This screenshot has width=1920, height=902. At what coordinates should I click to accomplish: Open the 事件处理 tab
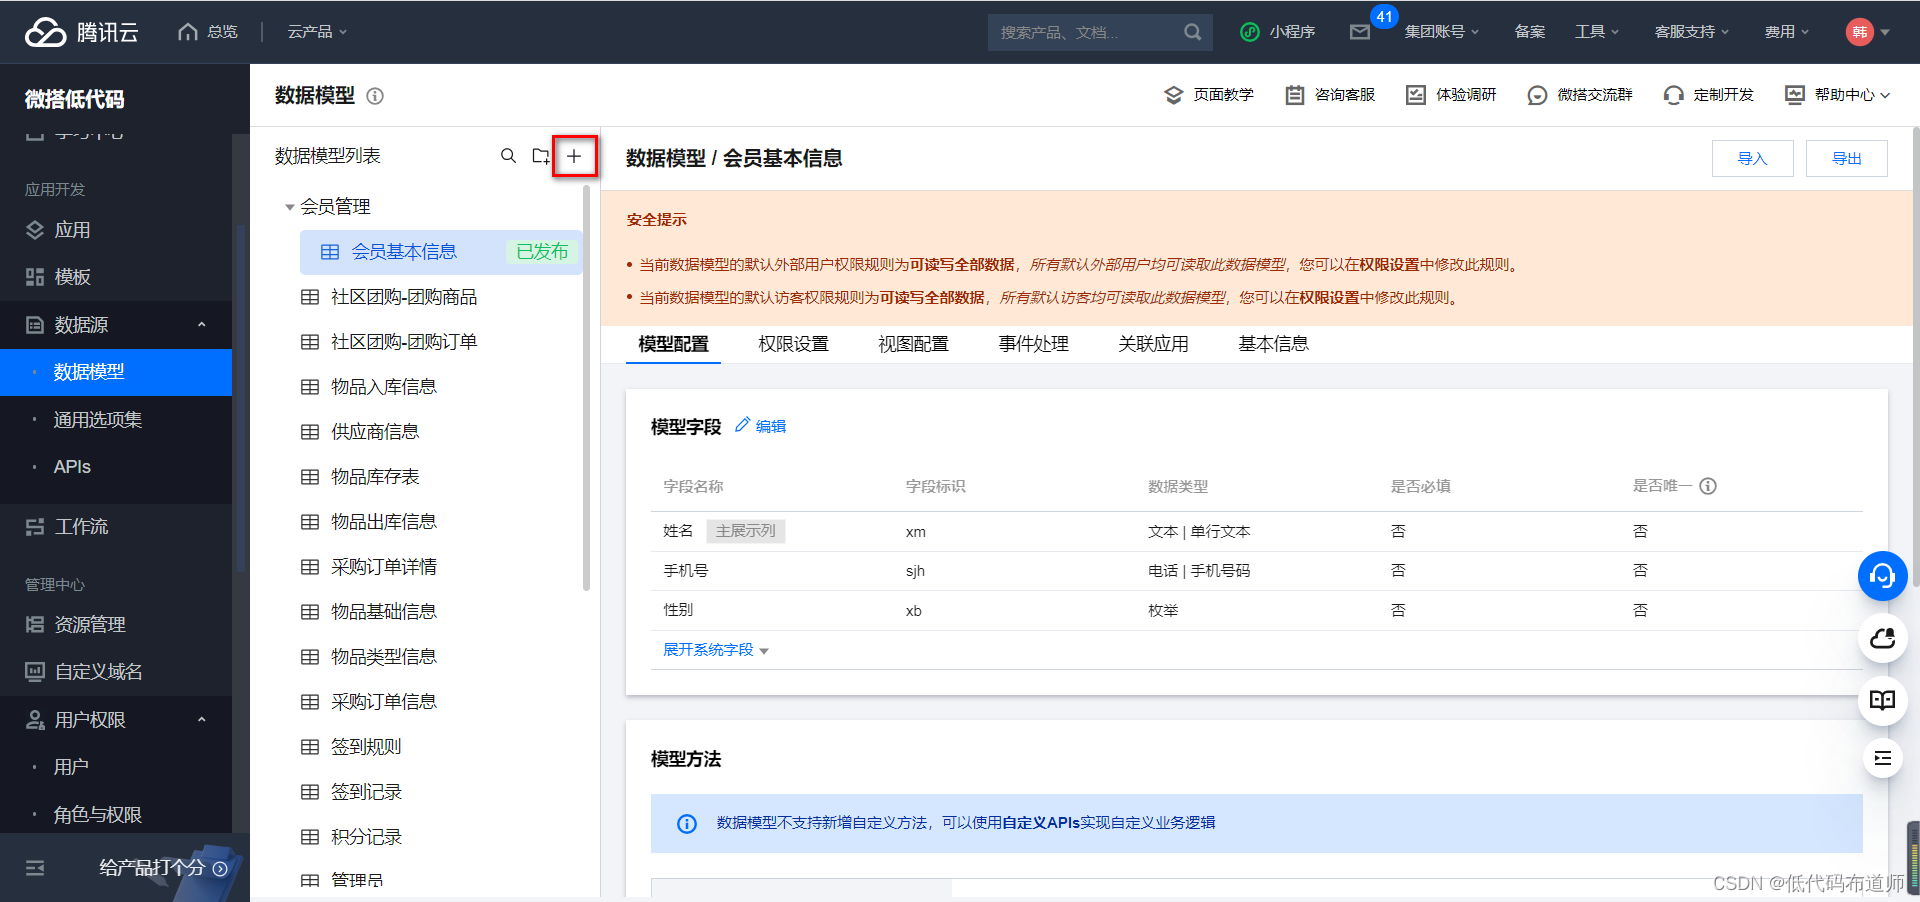(1033, 343)
